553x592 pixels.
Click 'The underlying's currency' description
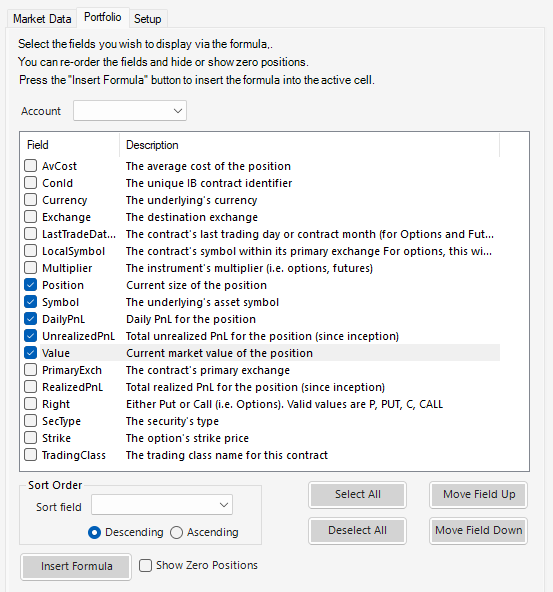coord(191,200)
